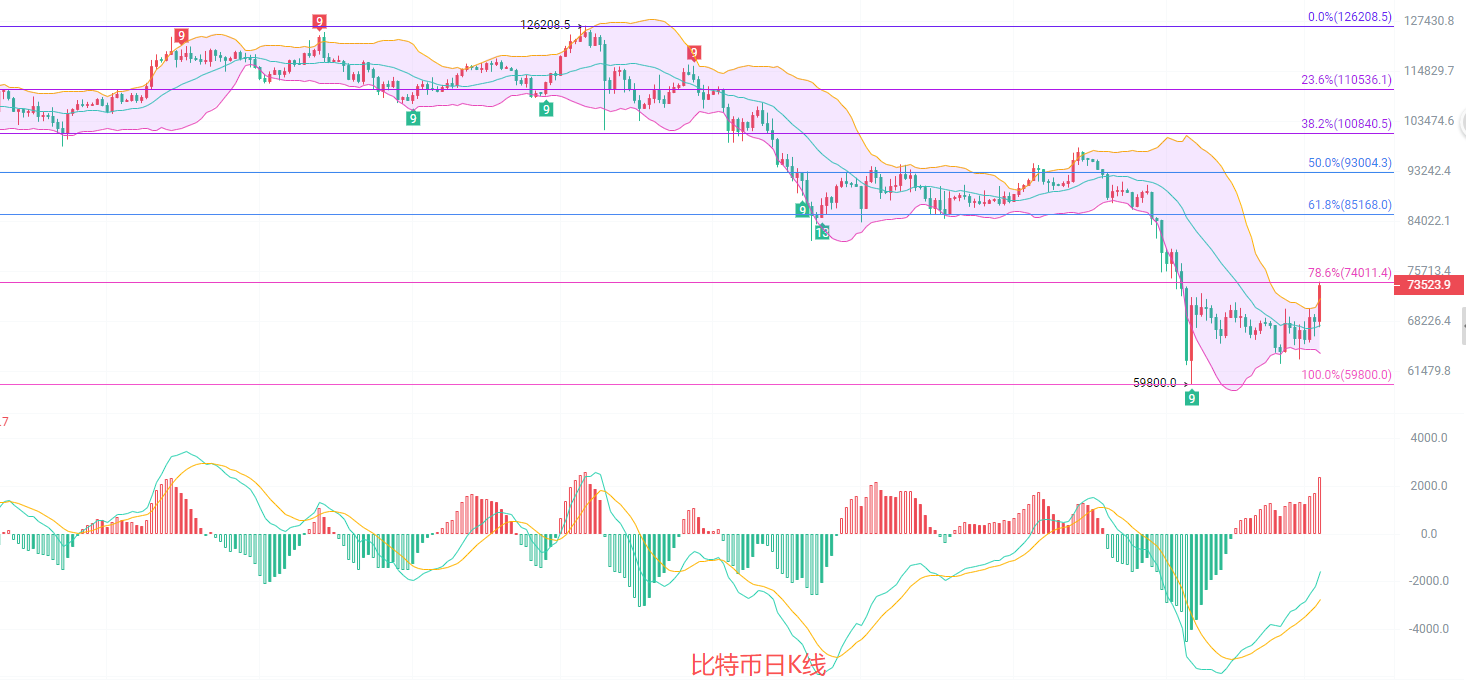Click the green 9 marker below the 59800.0 low

1192,398
